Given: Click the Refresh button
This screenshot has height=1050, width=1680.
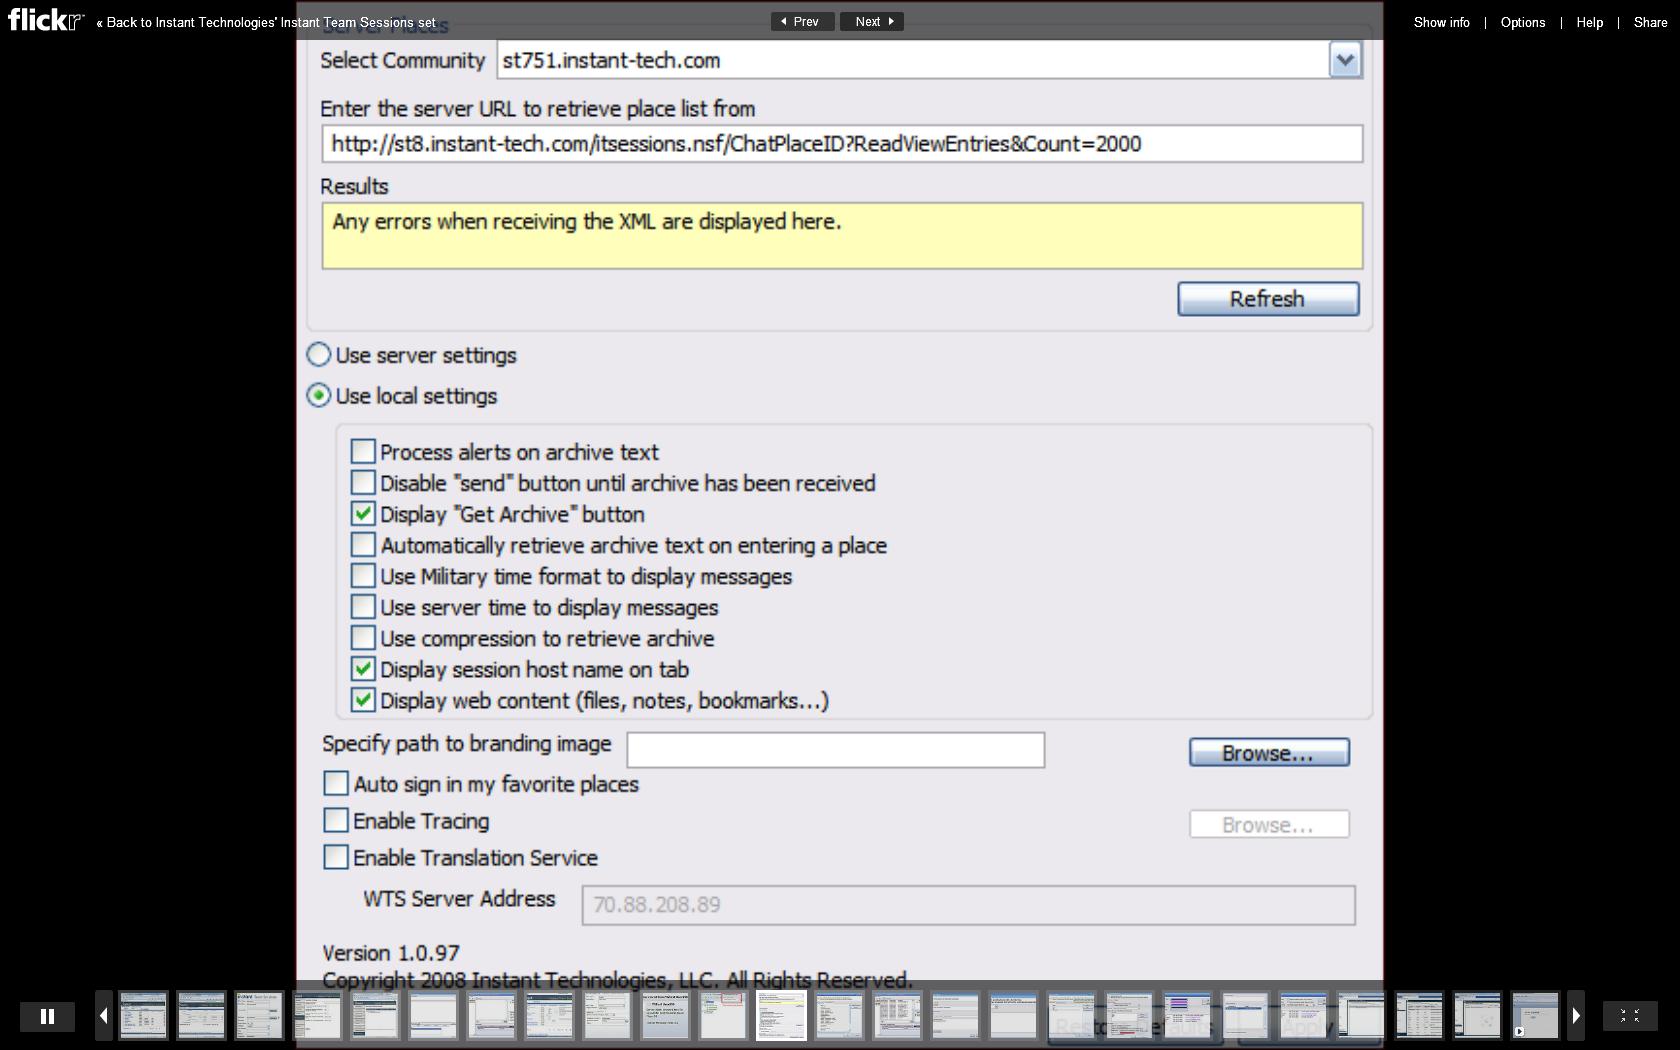Looking at the screenshot, I should point(1268,299).
